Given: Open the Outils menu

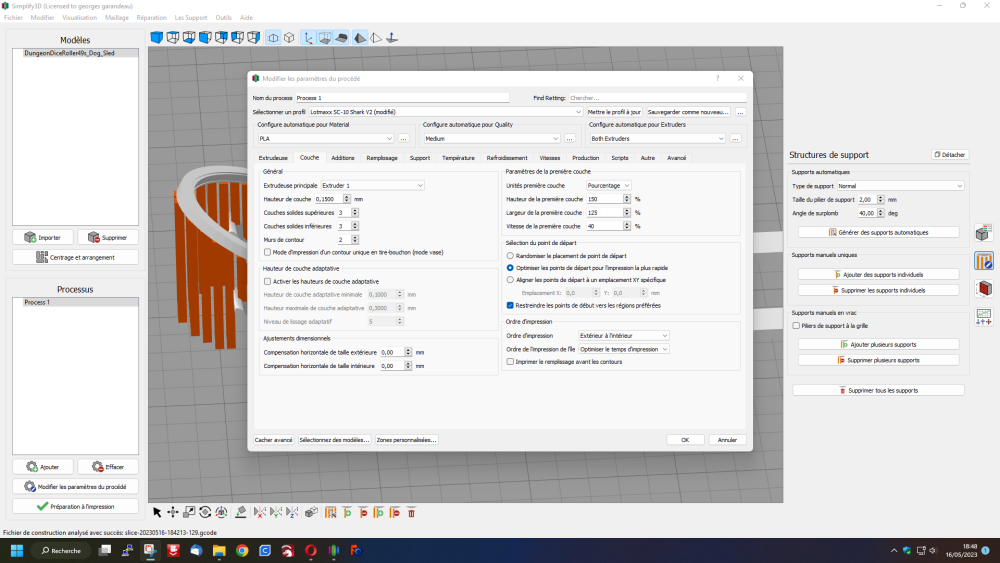Looking at the screenshot, I should [223, 18].
